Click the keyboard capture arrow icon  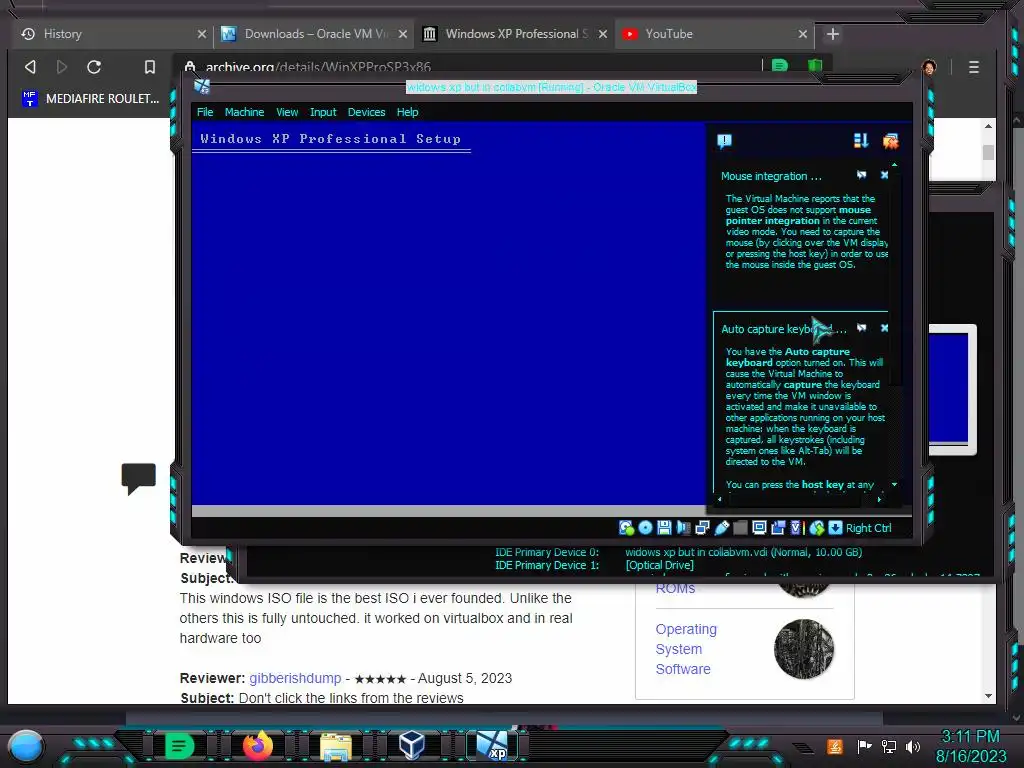835,528
